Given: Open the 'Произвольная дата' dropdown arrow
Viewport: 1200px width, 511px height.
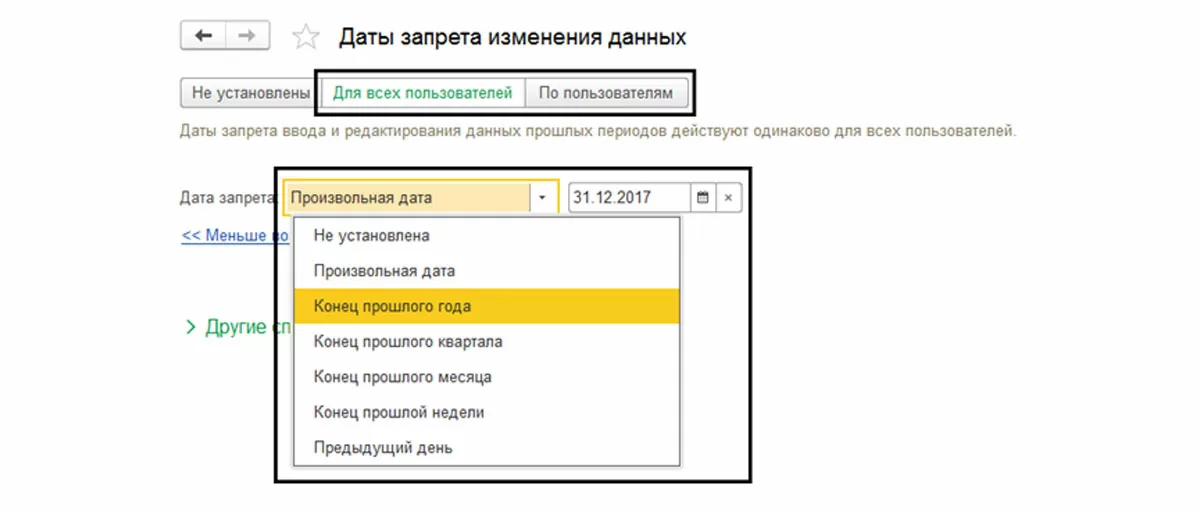Looking at the screenshot, I should pyautogui.click(x=542, y=198).
